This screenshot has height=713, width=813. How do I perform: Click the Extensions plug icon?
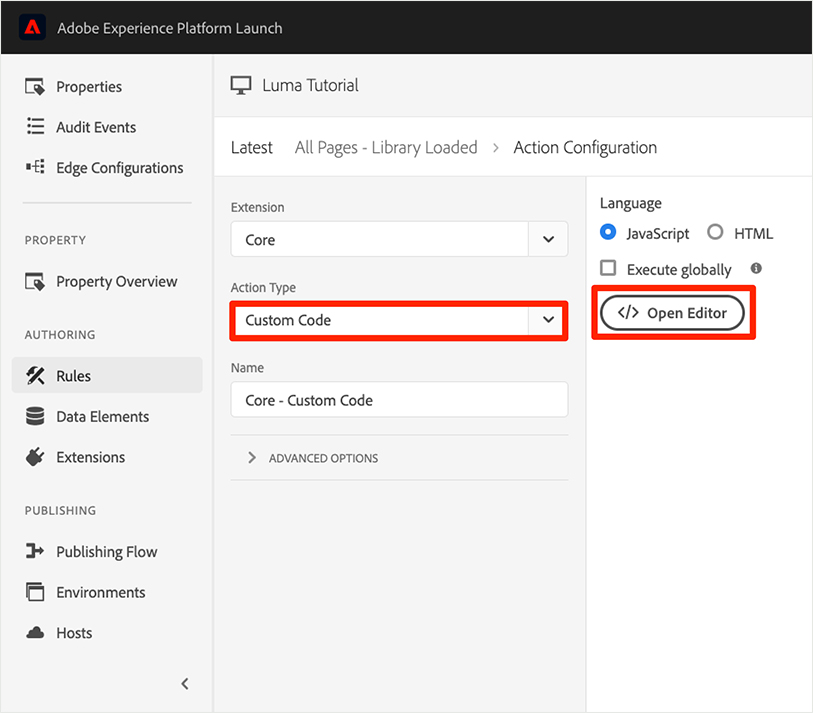tap(35, 457)
